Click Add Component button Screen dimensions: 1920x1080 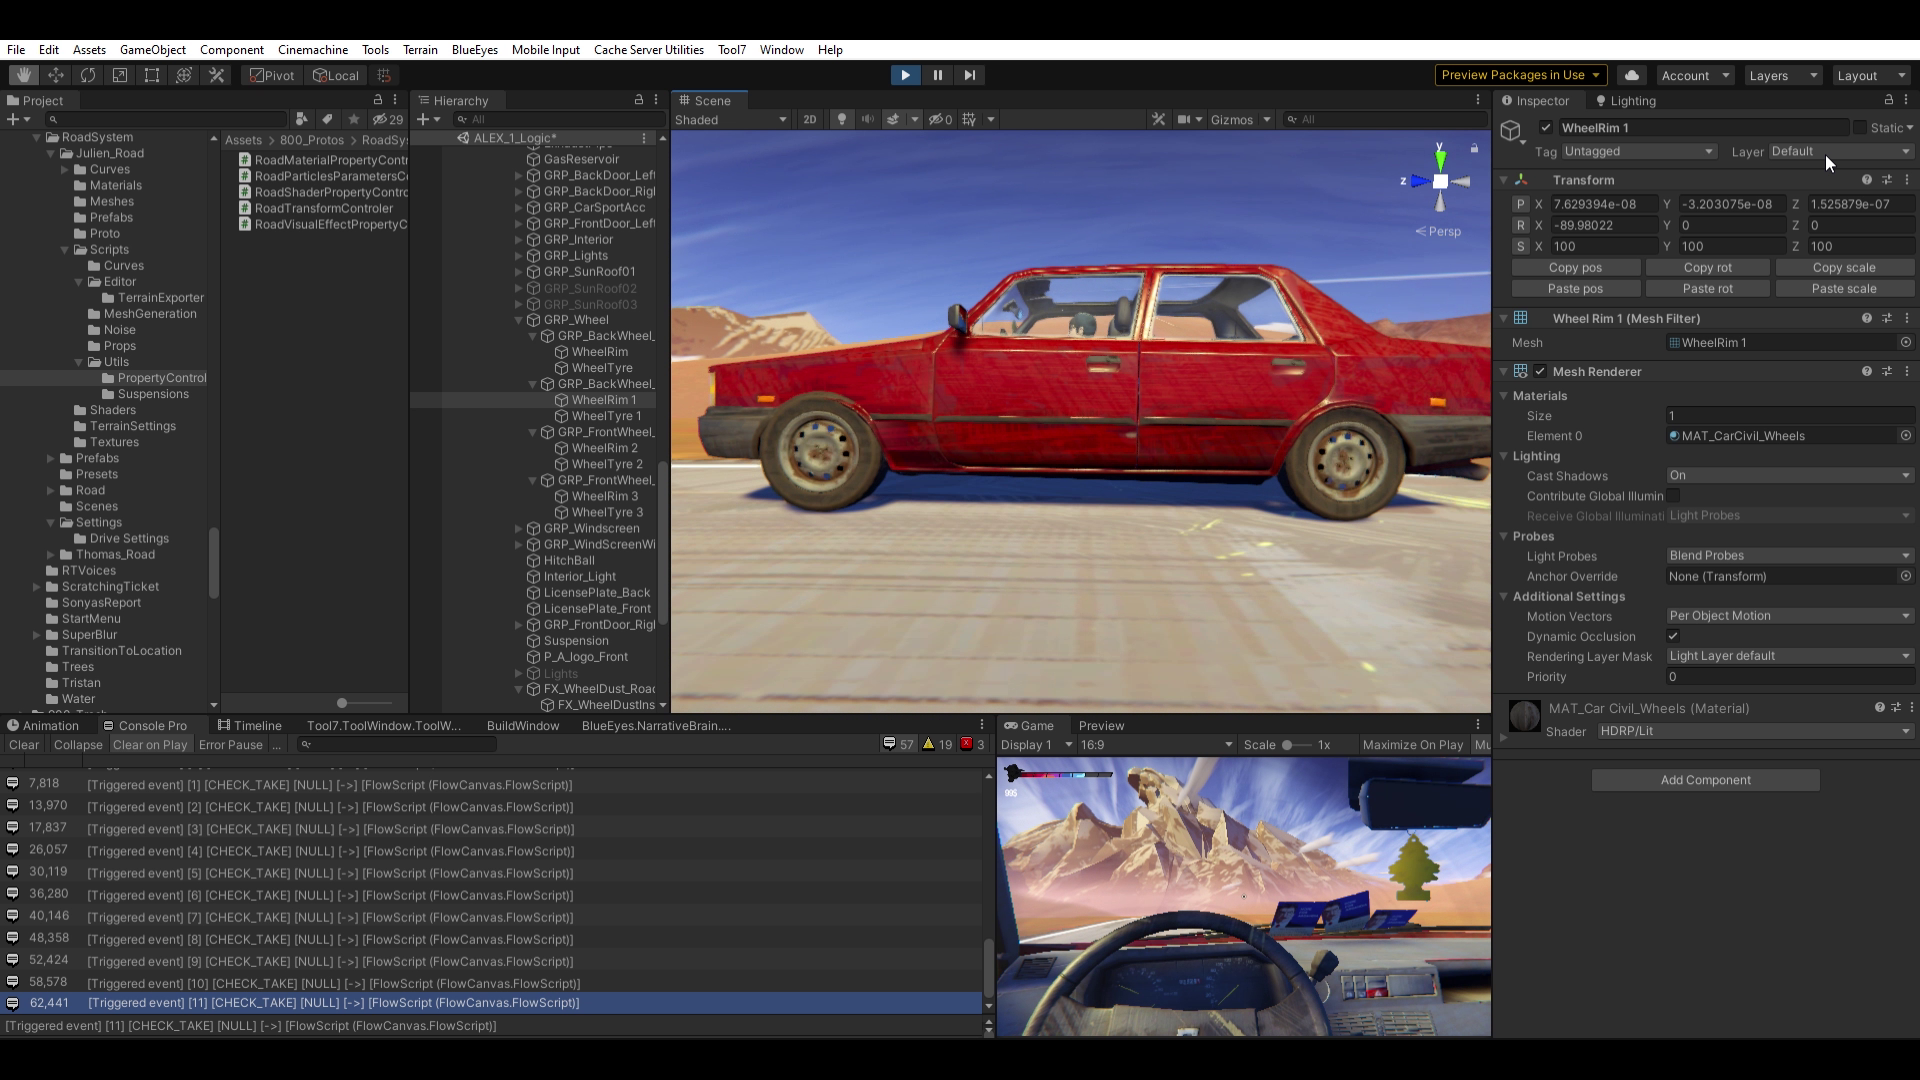click(x=1705, y=780)
